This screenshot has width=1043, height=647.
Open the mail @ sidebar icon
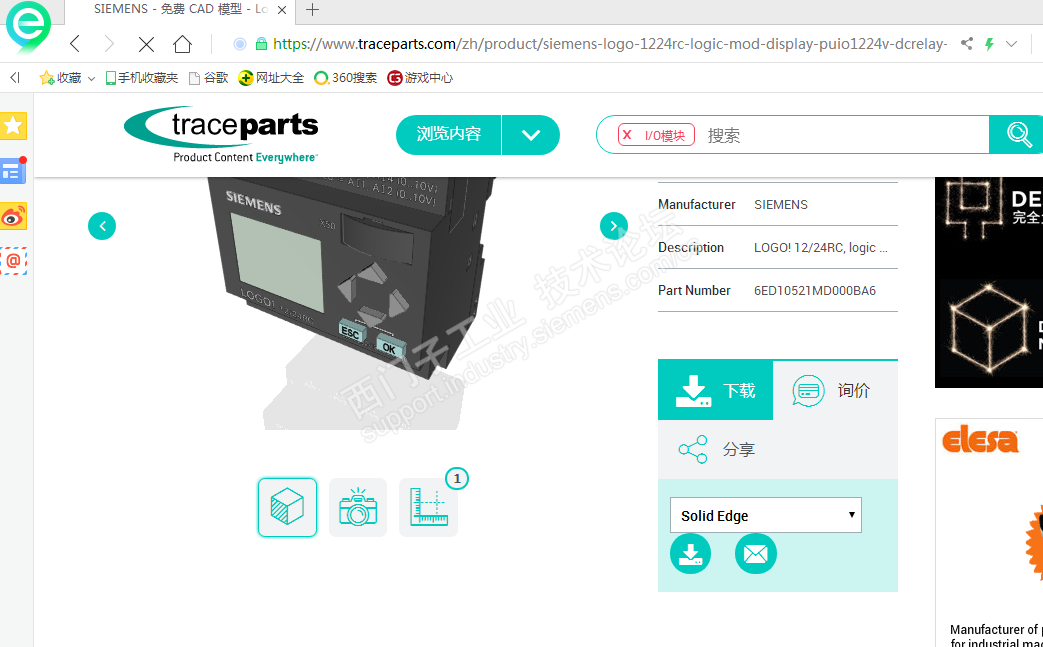click(x=13, y=261)
